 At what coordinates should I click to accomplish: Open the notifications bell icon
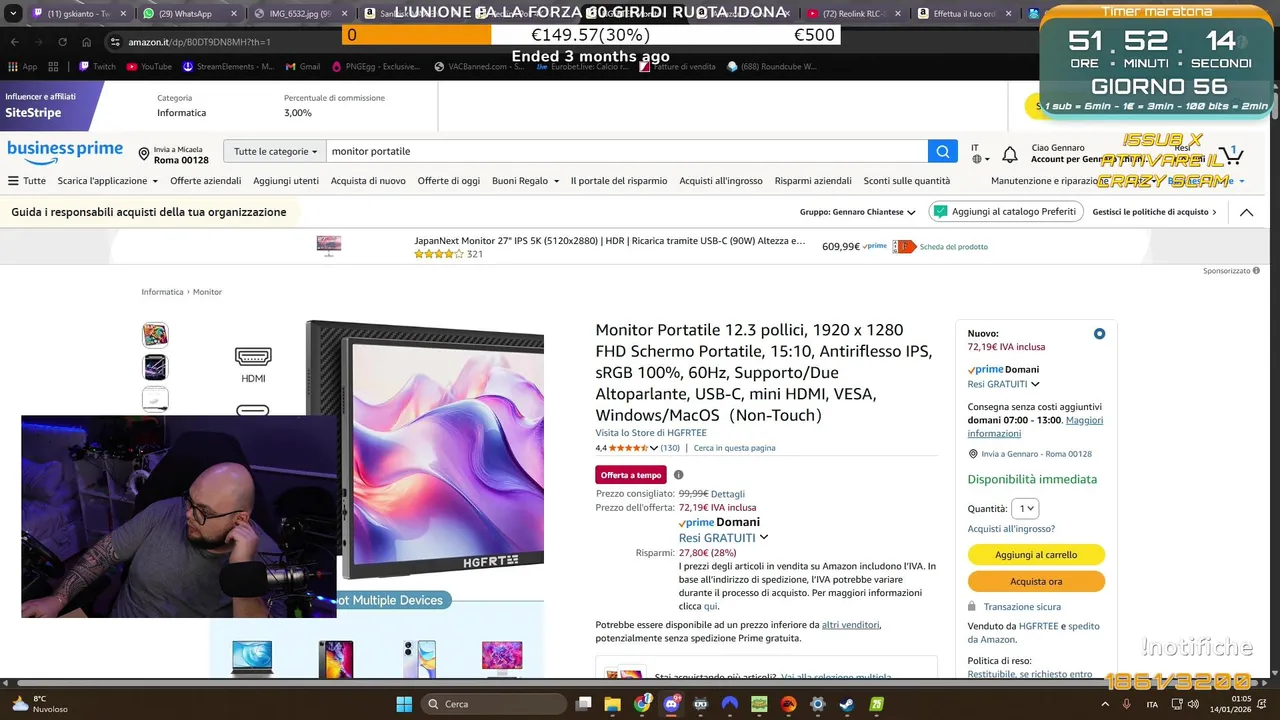pyautogui.click(x=1010, y=154)
